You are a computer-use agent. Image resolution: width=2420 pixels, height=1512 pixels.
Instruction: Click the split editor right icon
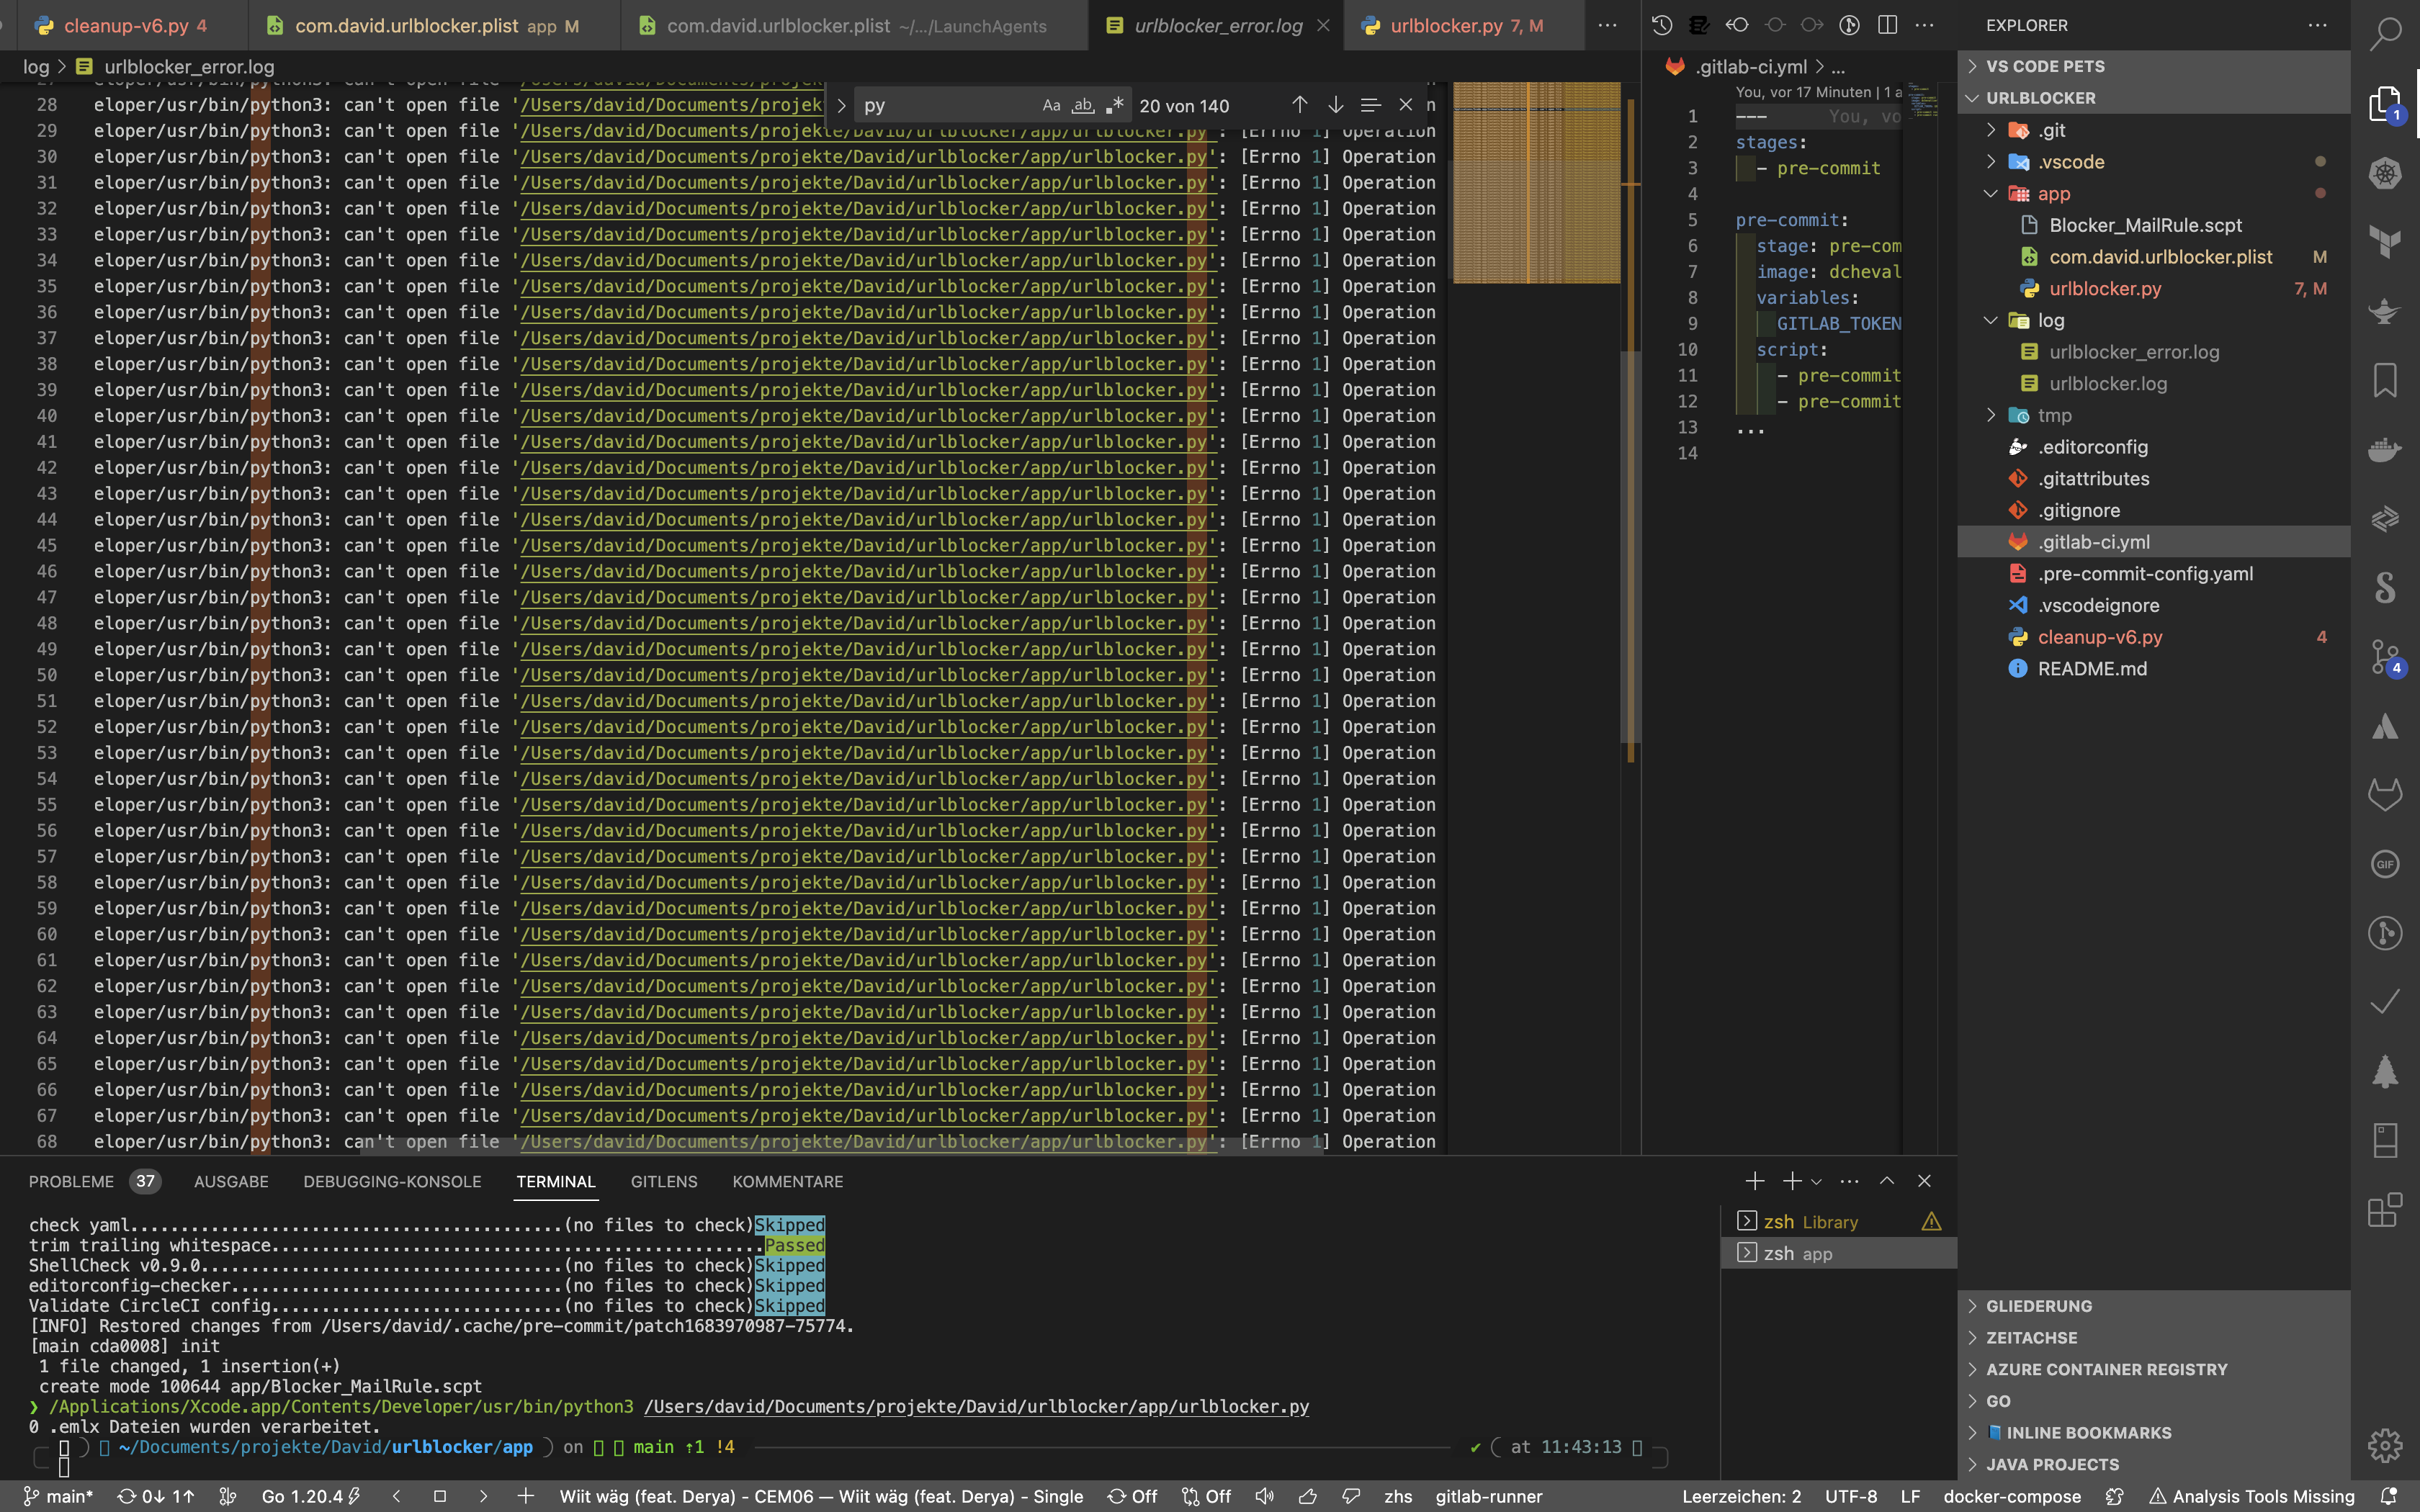coord(1888,25)
